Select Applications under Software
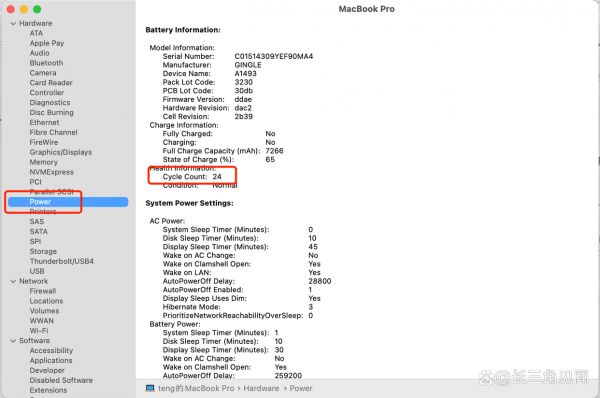 [51, 360]
